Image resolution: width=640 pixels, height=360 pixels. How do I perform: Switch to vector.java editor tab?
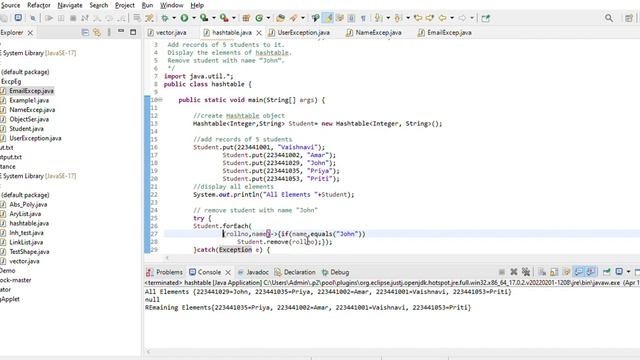(x=167, y=32)
